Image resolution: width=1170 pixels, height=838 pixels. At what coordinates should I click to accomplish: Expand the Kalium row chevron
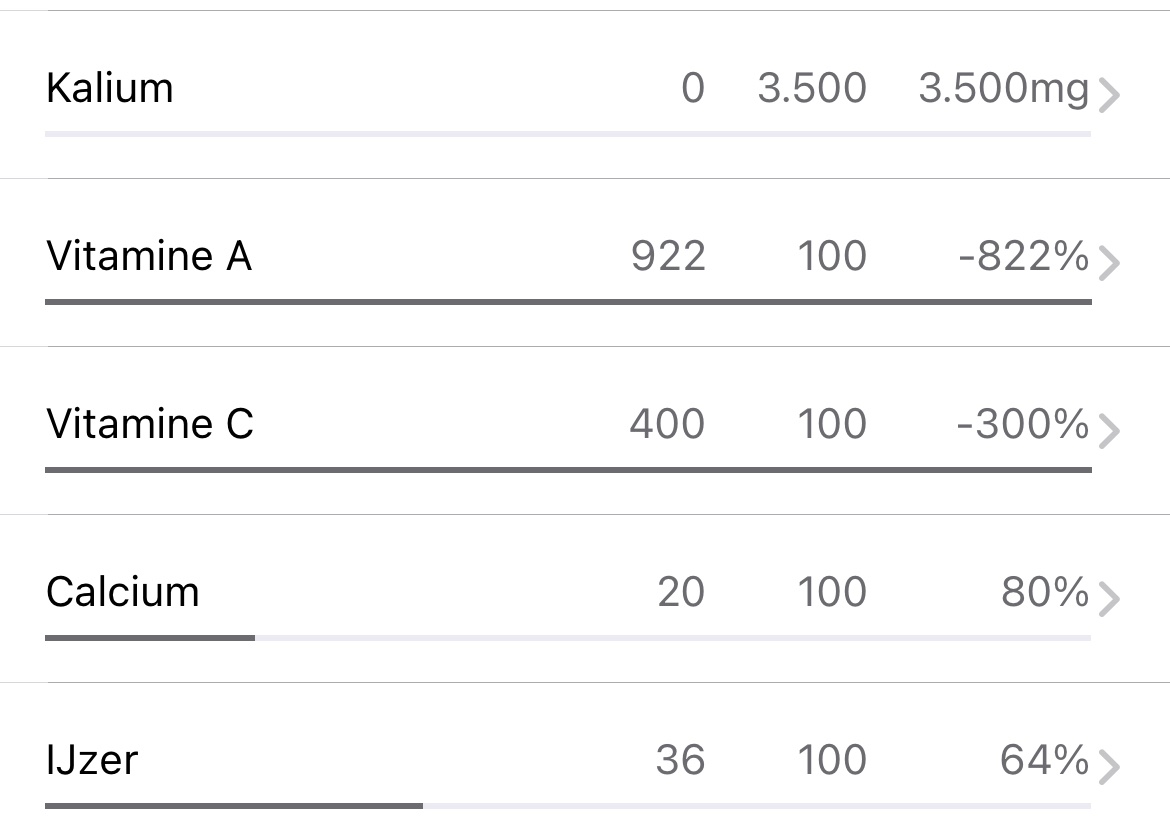pos(1108,96)
